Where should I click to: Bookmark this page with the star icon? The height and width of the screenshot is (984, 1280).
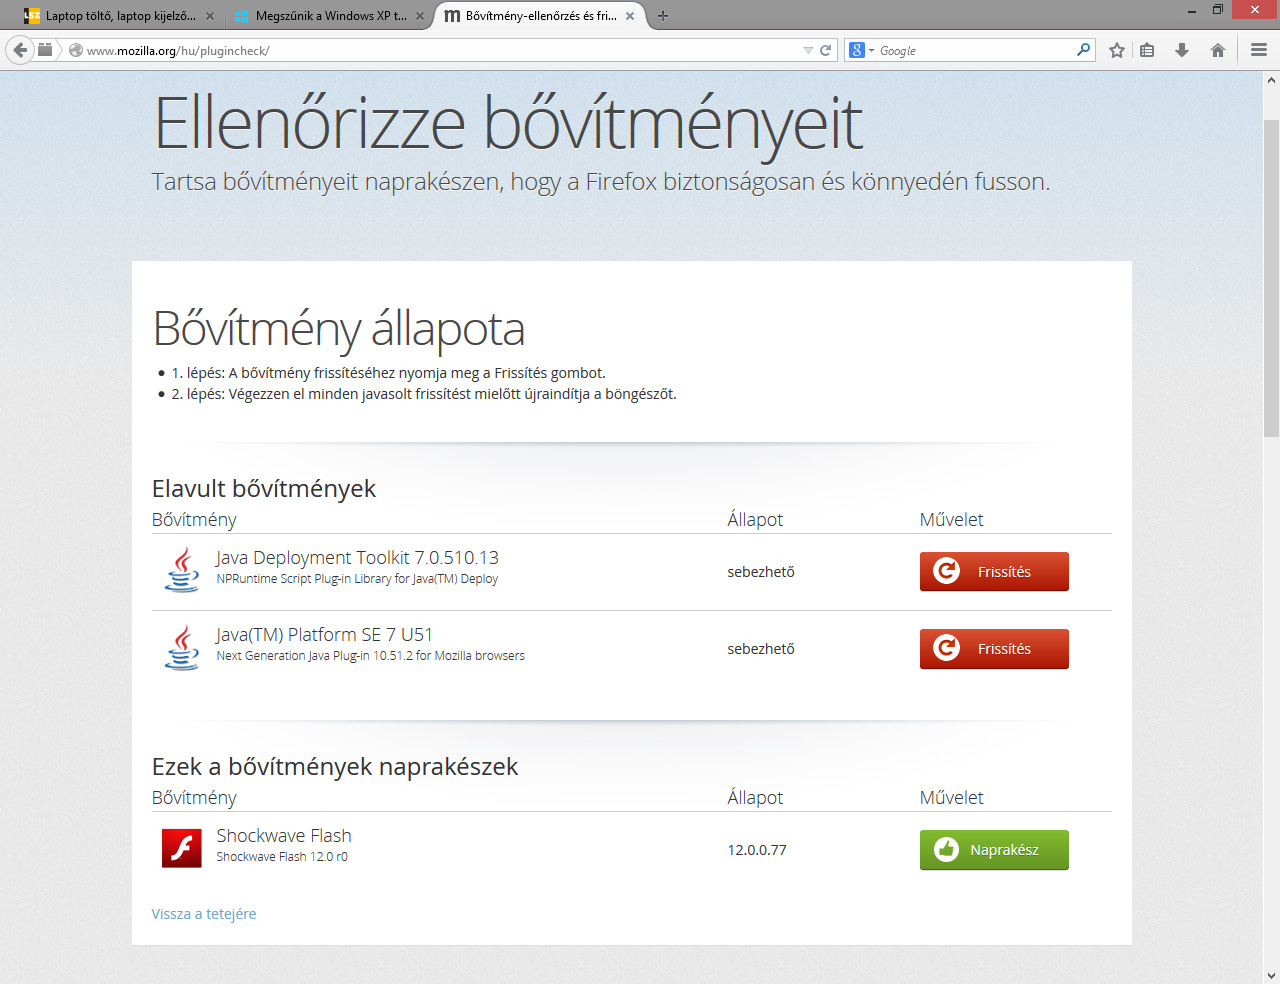pyautogui.click(x=1117, y=50)
